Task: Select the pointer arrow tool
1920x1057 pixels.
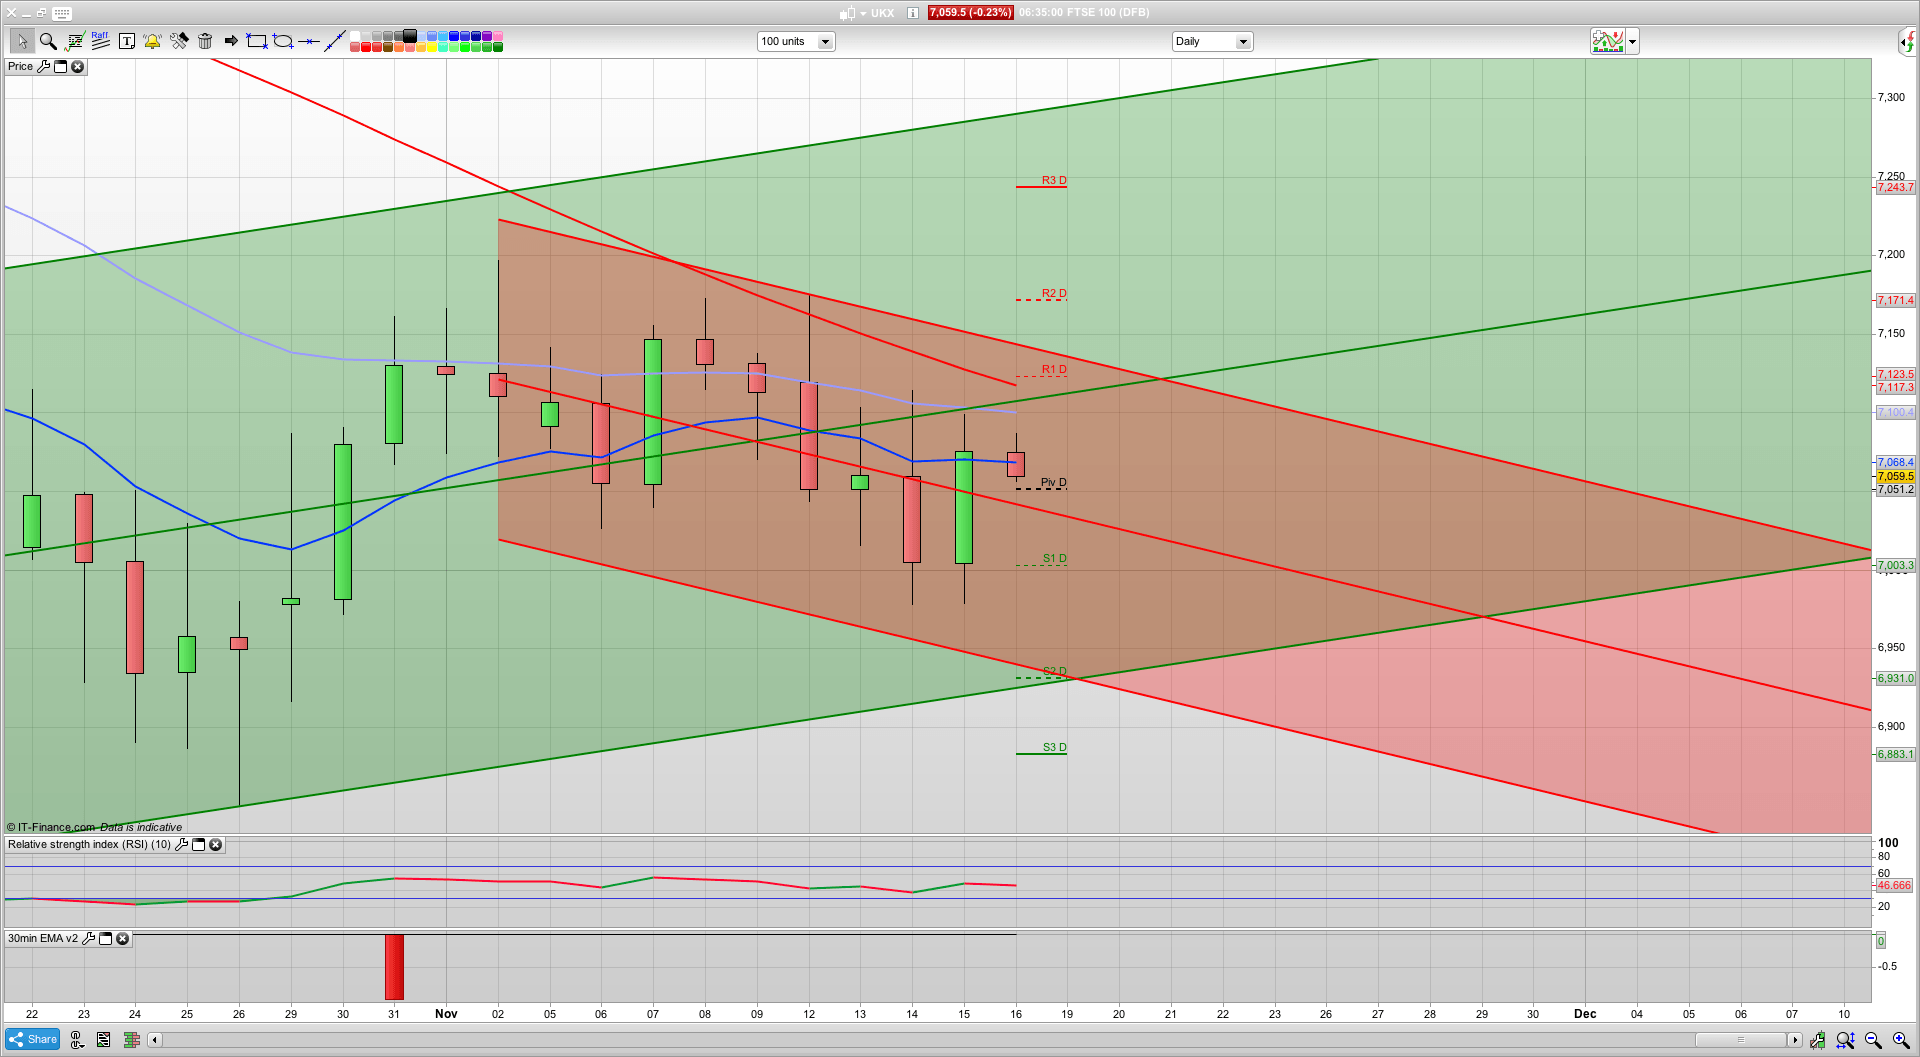Action: [x=22, y=41]
